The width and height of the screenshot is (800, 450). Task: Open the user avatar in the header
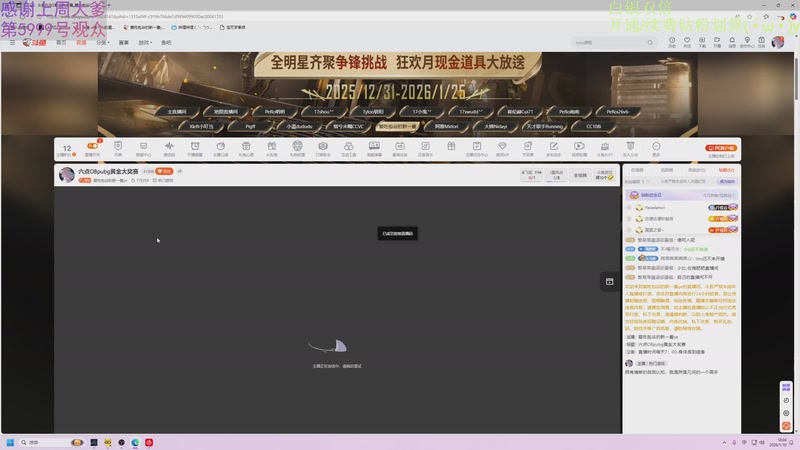point(778,42)
